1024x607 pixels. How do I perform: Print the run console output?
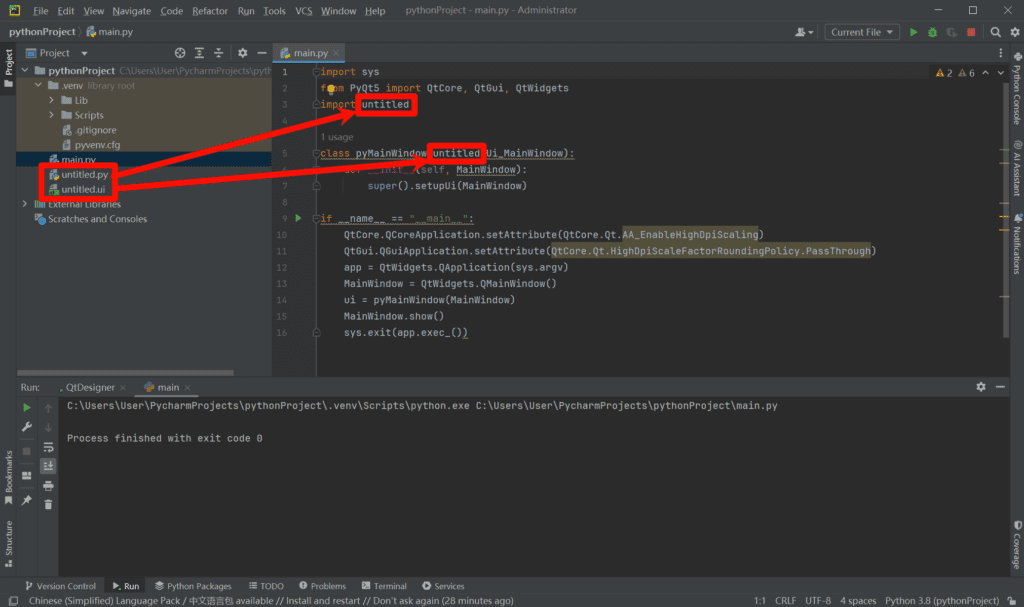tap(48, 486)
